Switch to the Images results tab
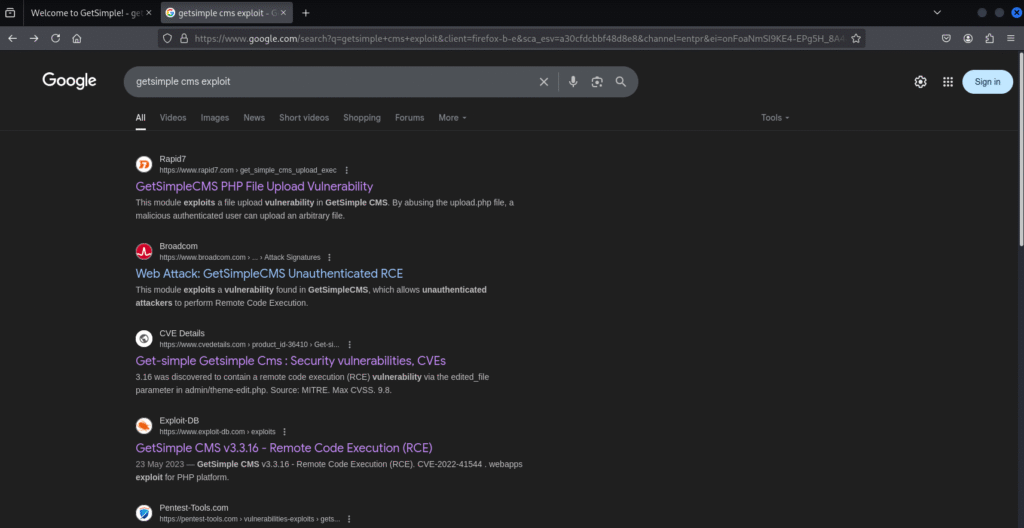The width and height of the screenshot is (1024, 528). tap(215, 118)
